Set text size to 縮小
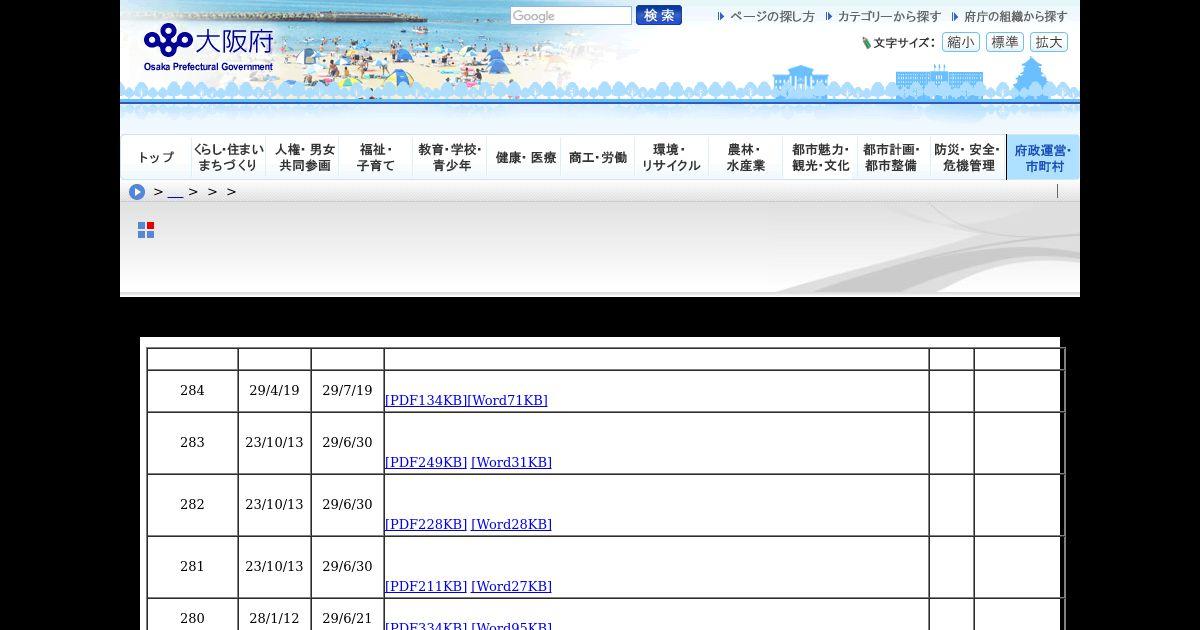This screenshot has width=1200, height=630. tap(961, 42)
